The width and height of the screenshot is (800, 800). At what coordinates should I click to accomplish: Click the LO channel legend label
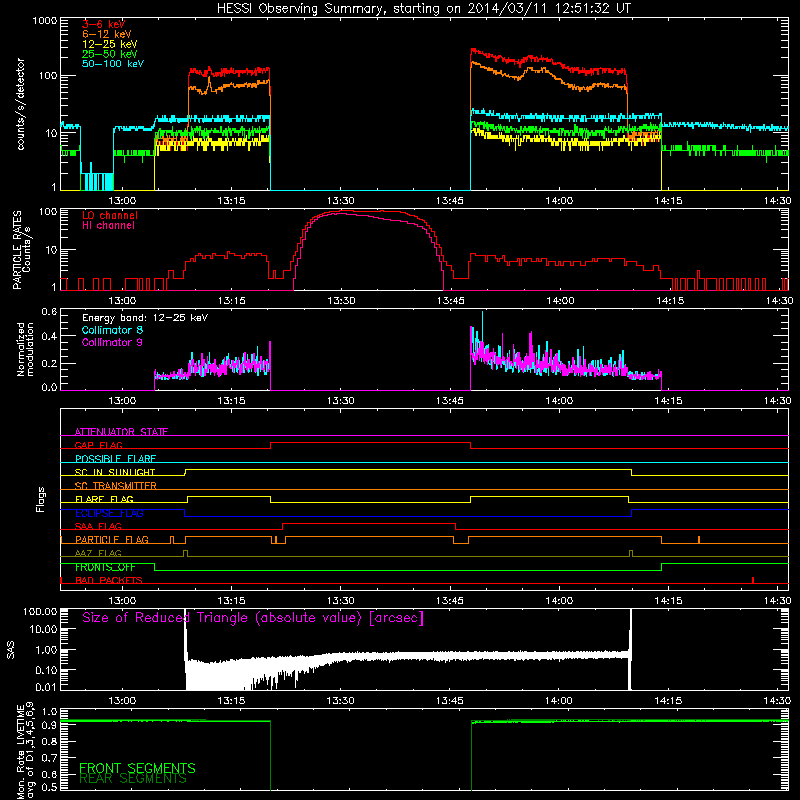point(110,215)
